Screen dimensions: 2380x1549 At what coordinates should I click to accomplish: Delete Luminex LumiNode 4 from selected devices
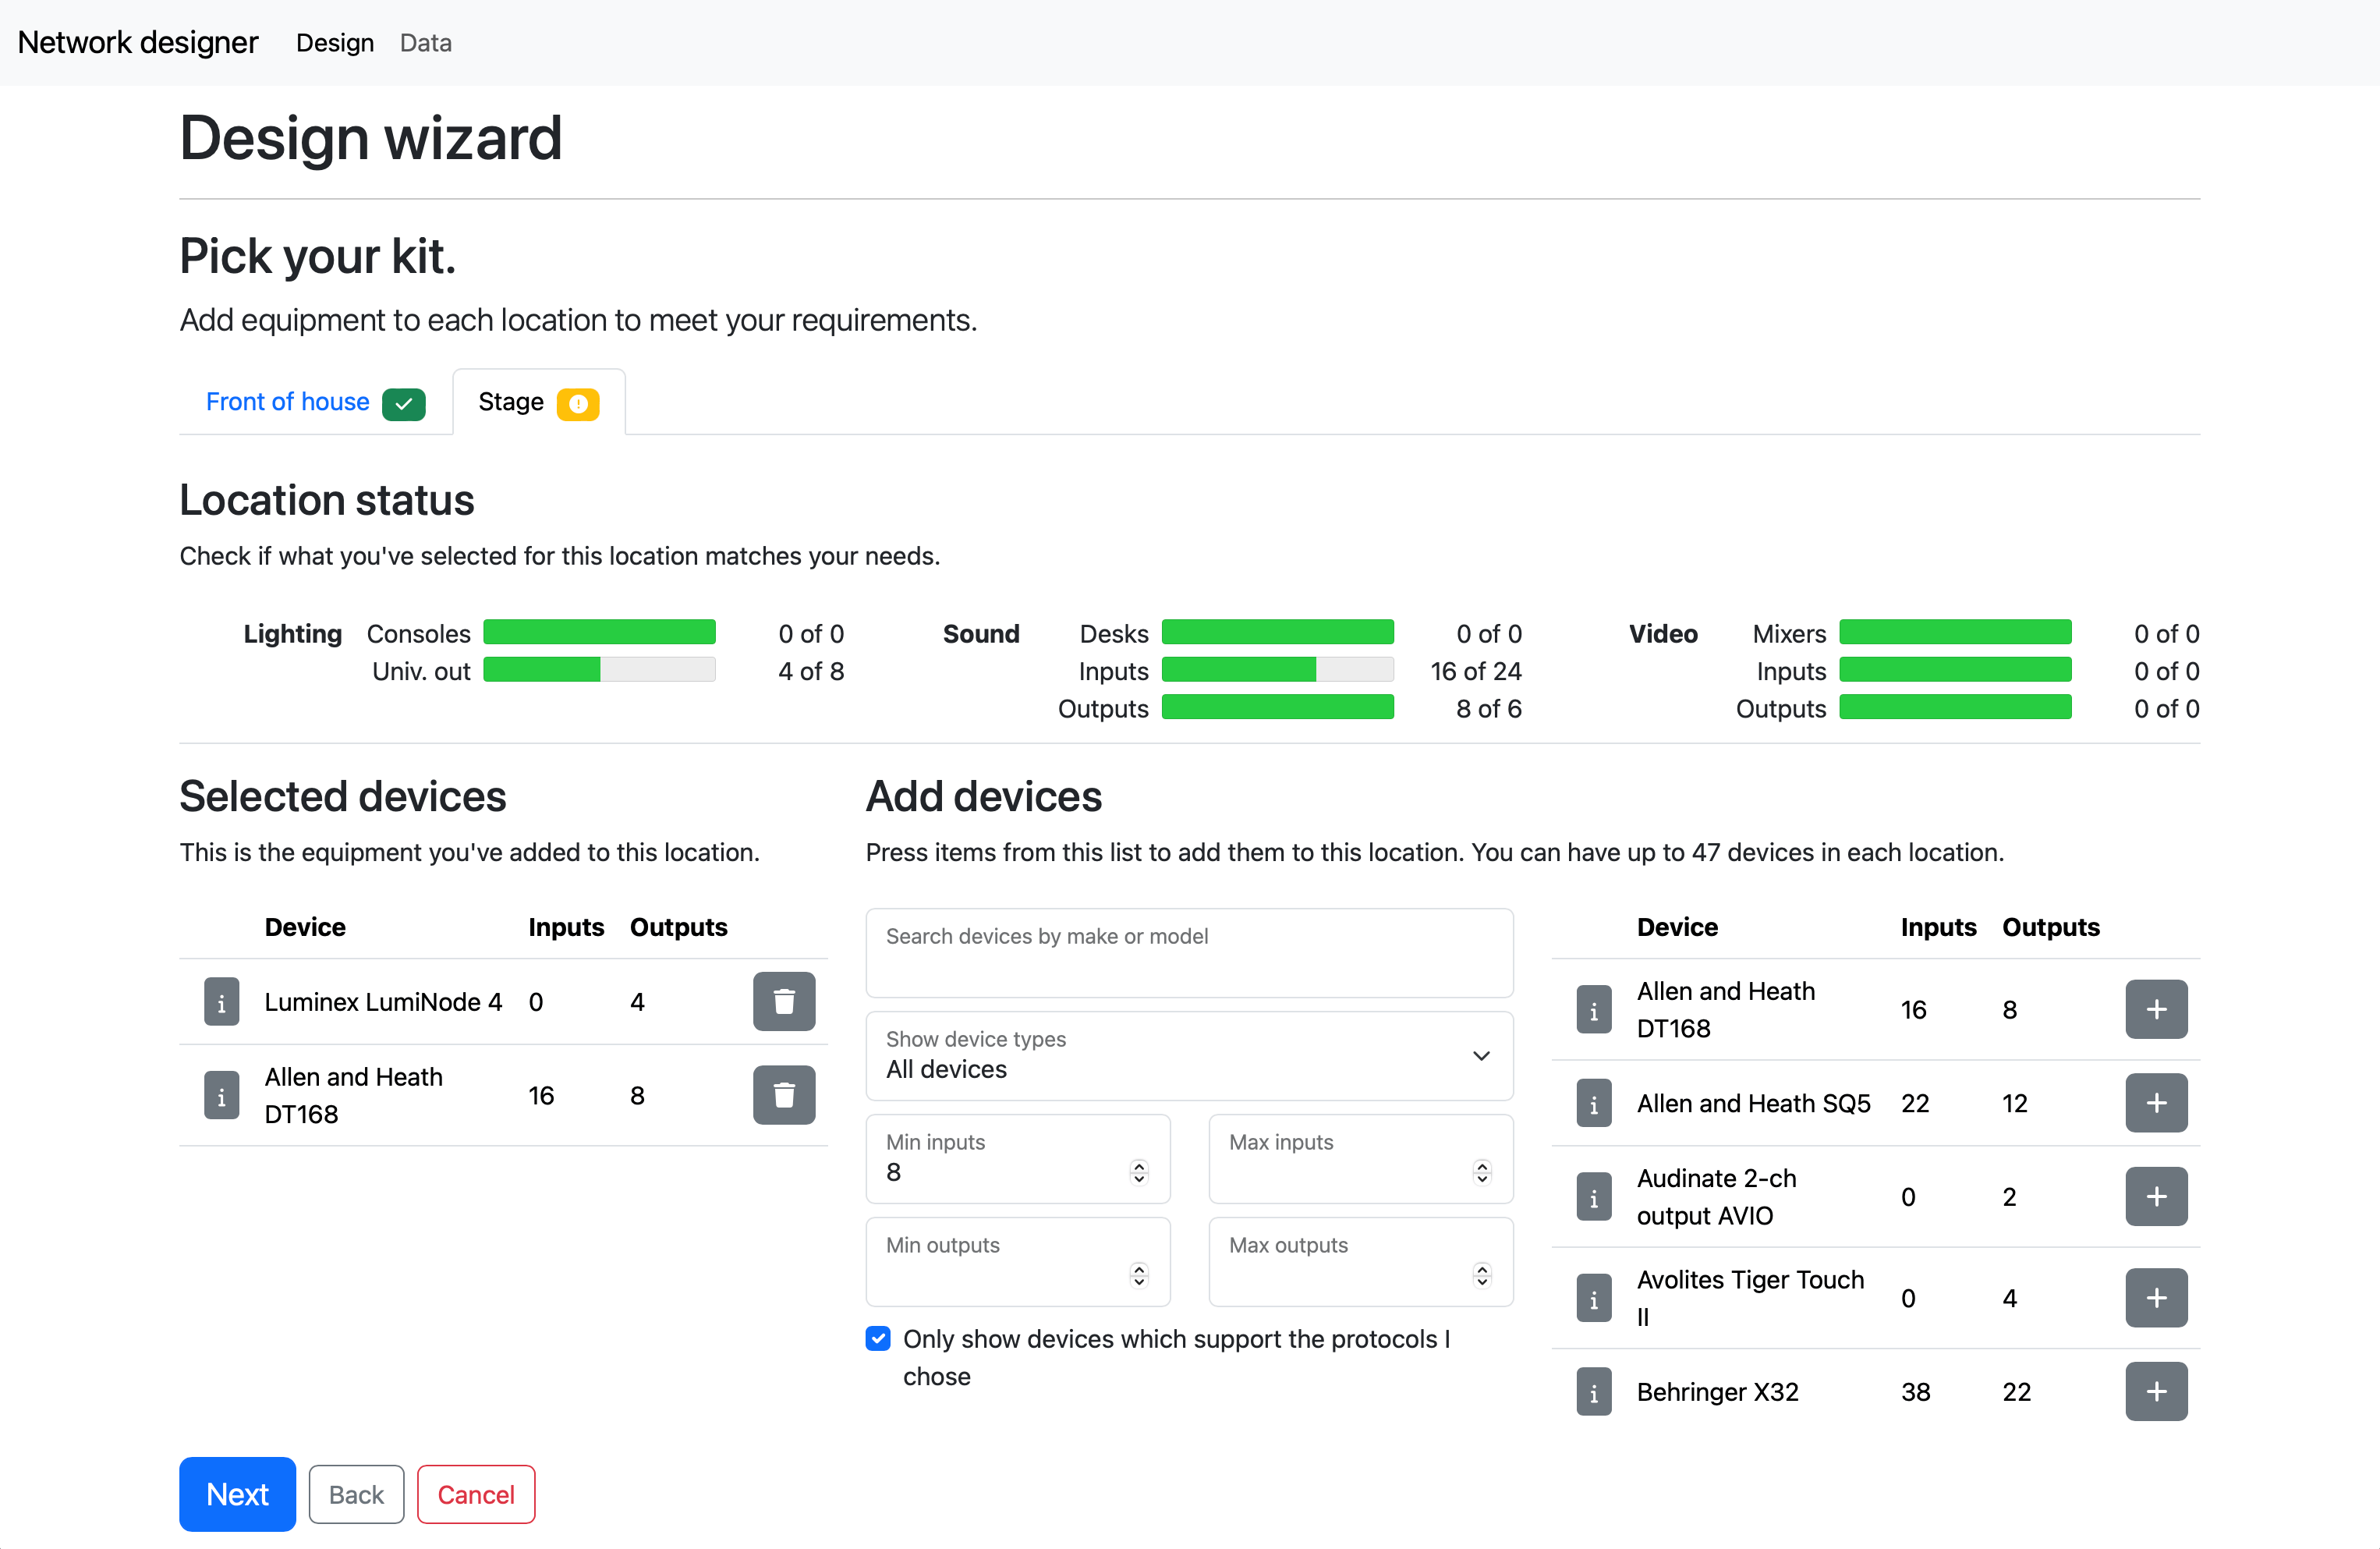coord(784,1001)
